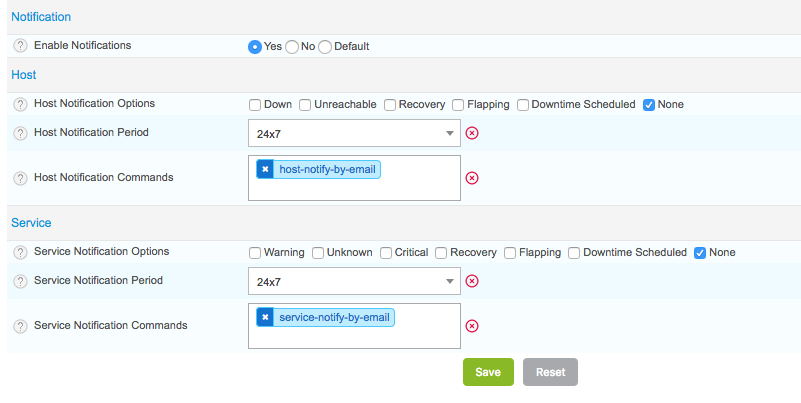This screenshot has height=403, width=801.
Task: Open the Host Notification Period dropdown
Action: tap(354, 133)
